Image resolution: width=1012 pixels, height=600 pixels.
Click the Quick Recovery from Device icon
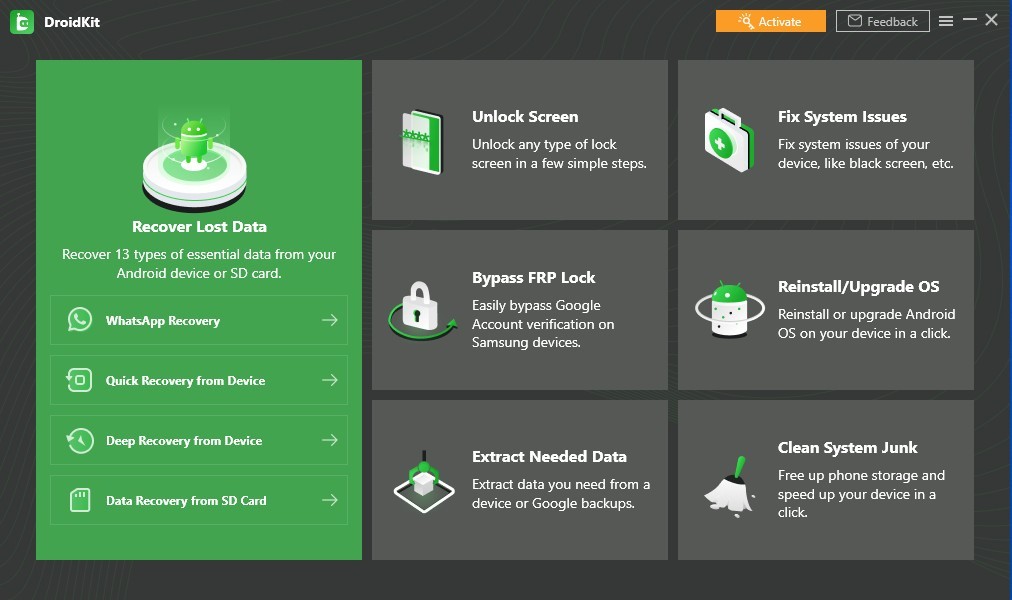click(x=80, y=380)
